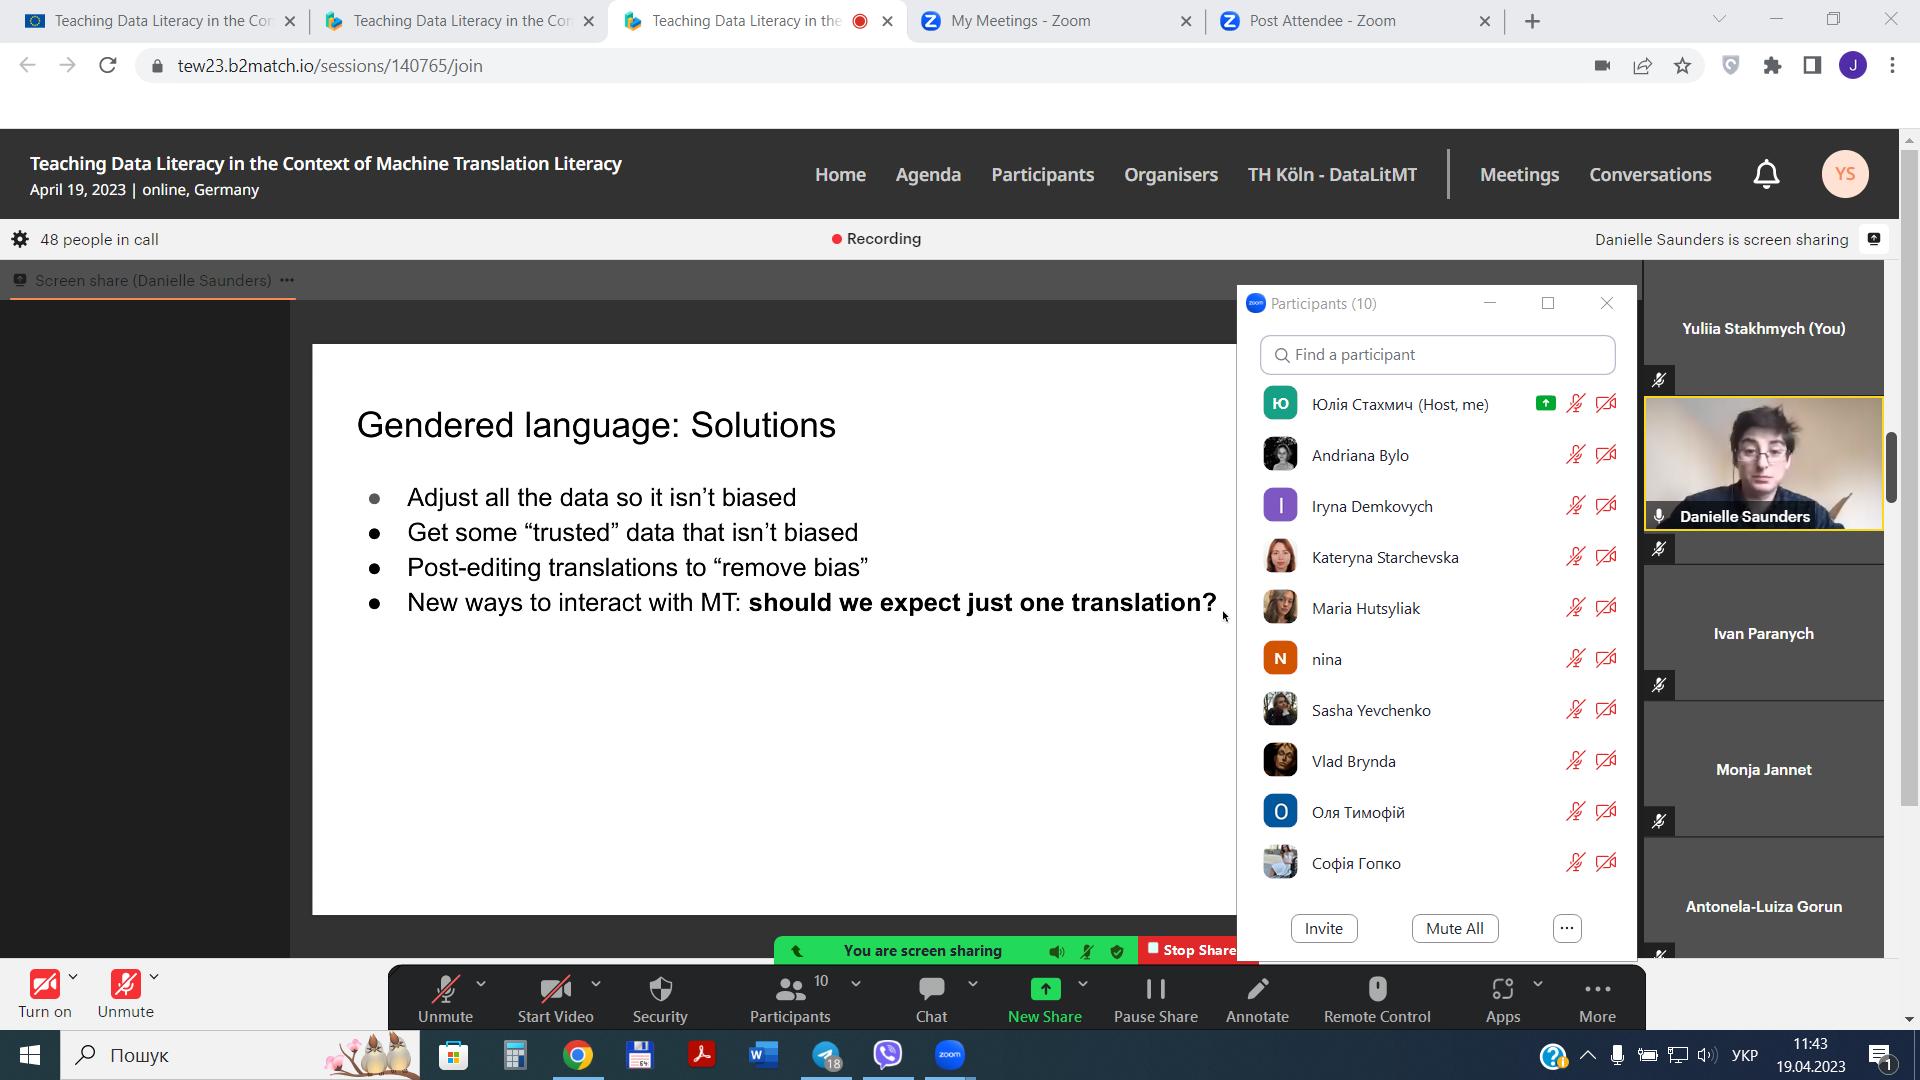This screenshot has height=1080, width=1920.
Task: Select the Agenda tab
Action: 927,173
